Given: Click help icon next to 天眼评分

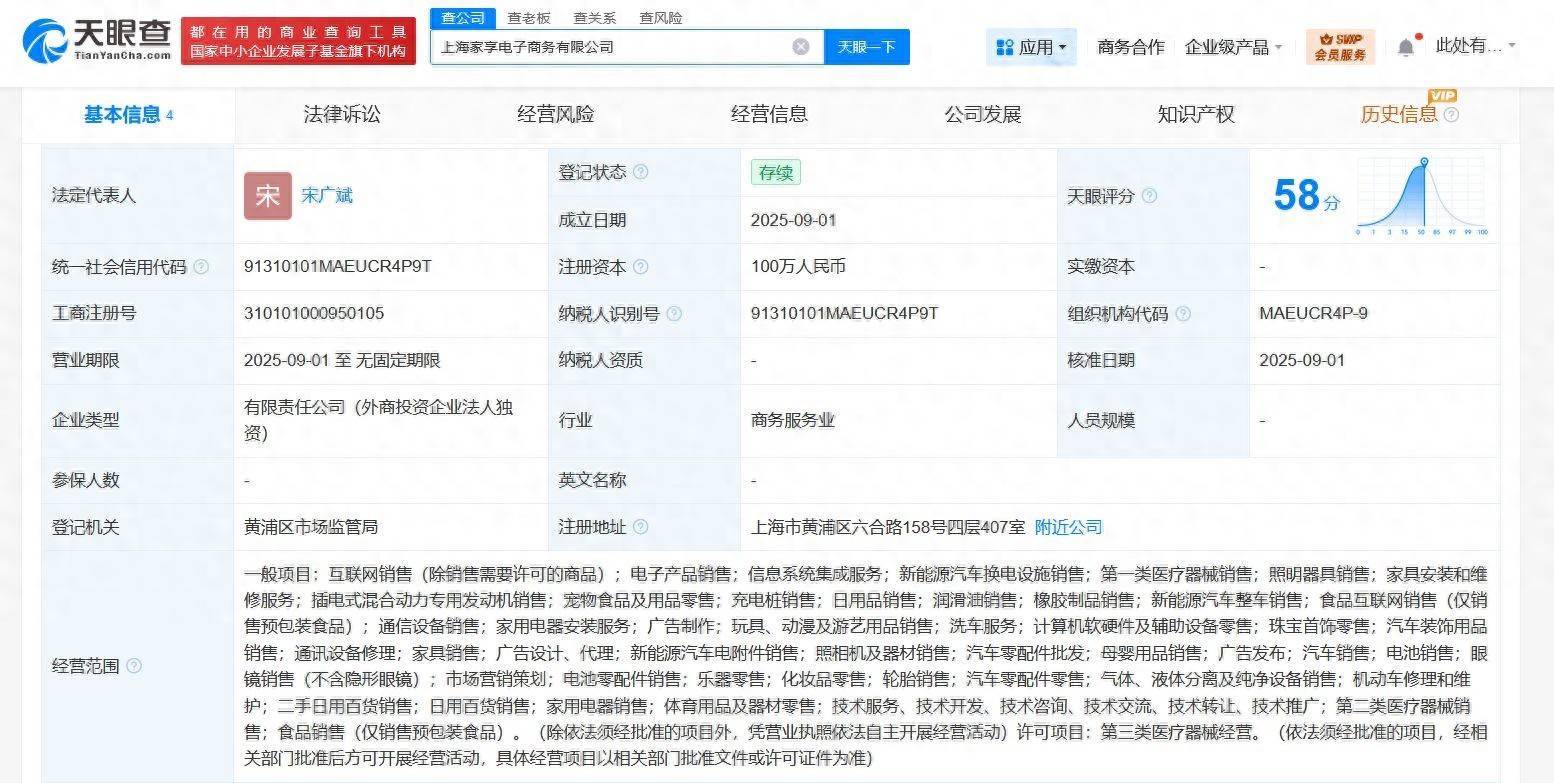Looking at the screenshot, I should pos(1149,196).
